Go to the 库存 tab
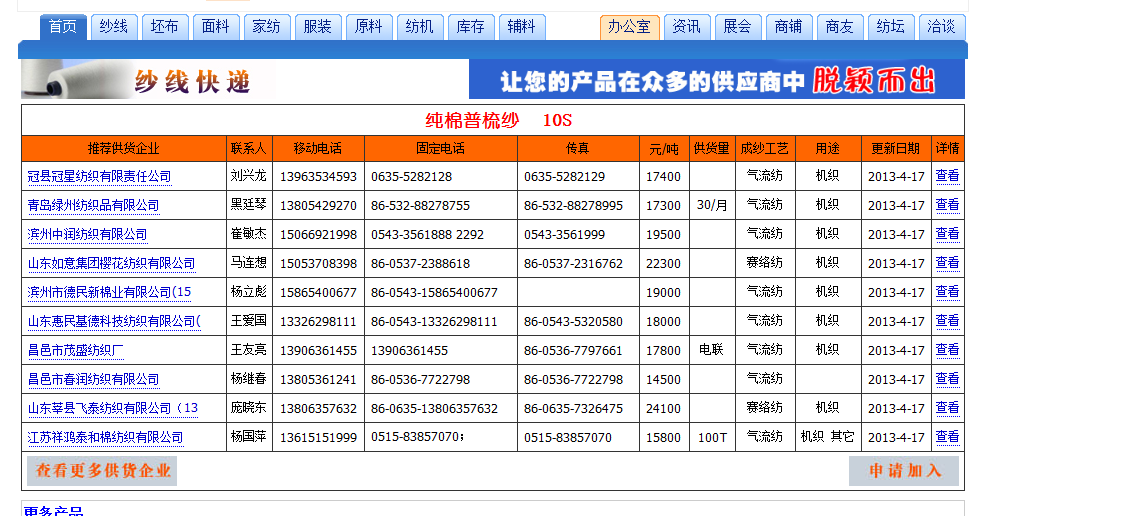1128x516 pixels. 471,27
